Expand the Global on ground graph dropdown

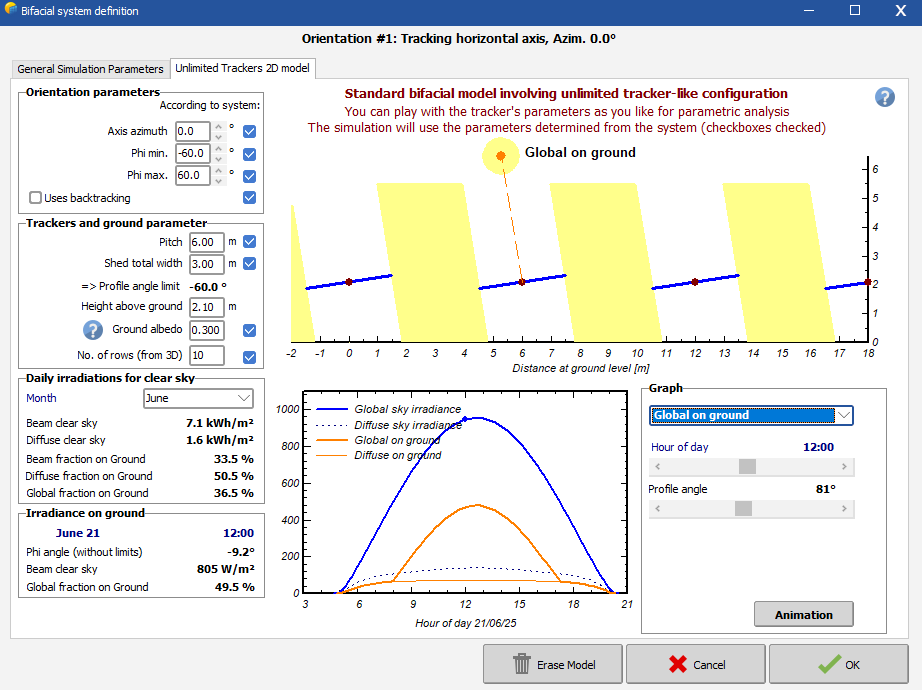(750, 415)
